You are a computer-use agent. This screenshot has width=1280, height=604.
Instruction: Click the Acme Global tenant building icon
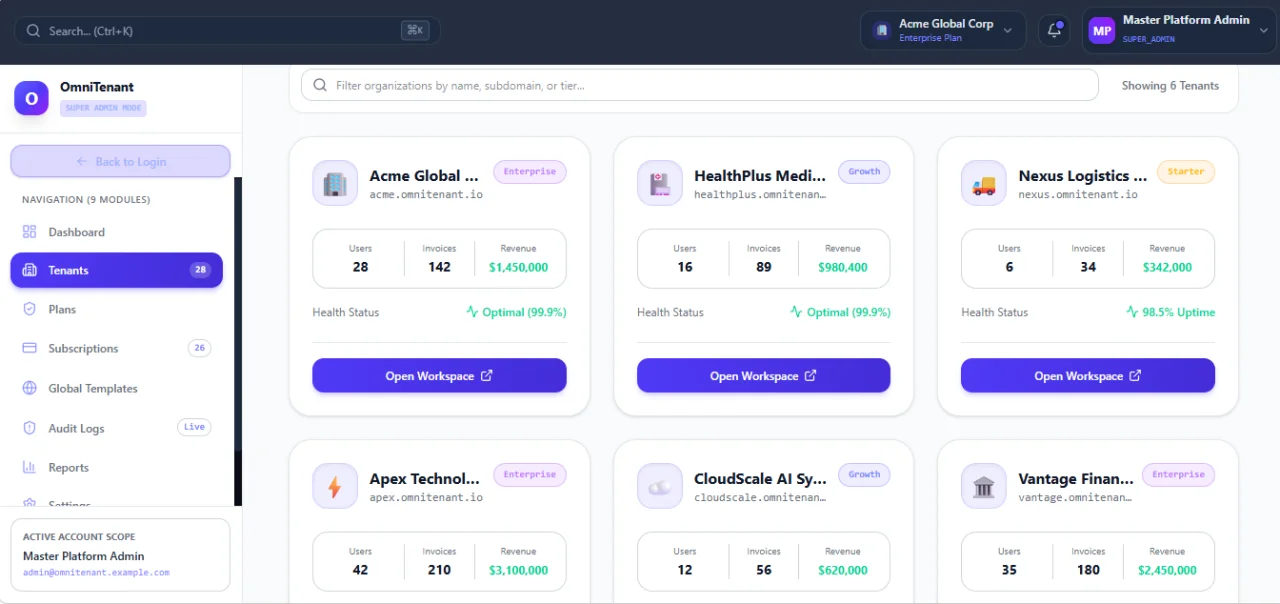(335, 184)
